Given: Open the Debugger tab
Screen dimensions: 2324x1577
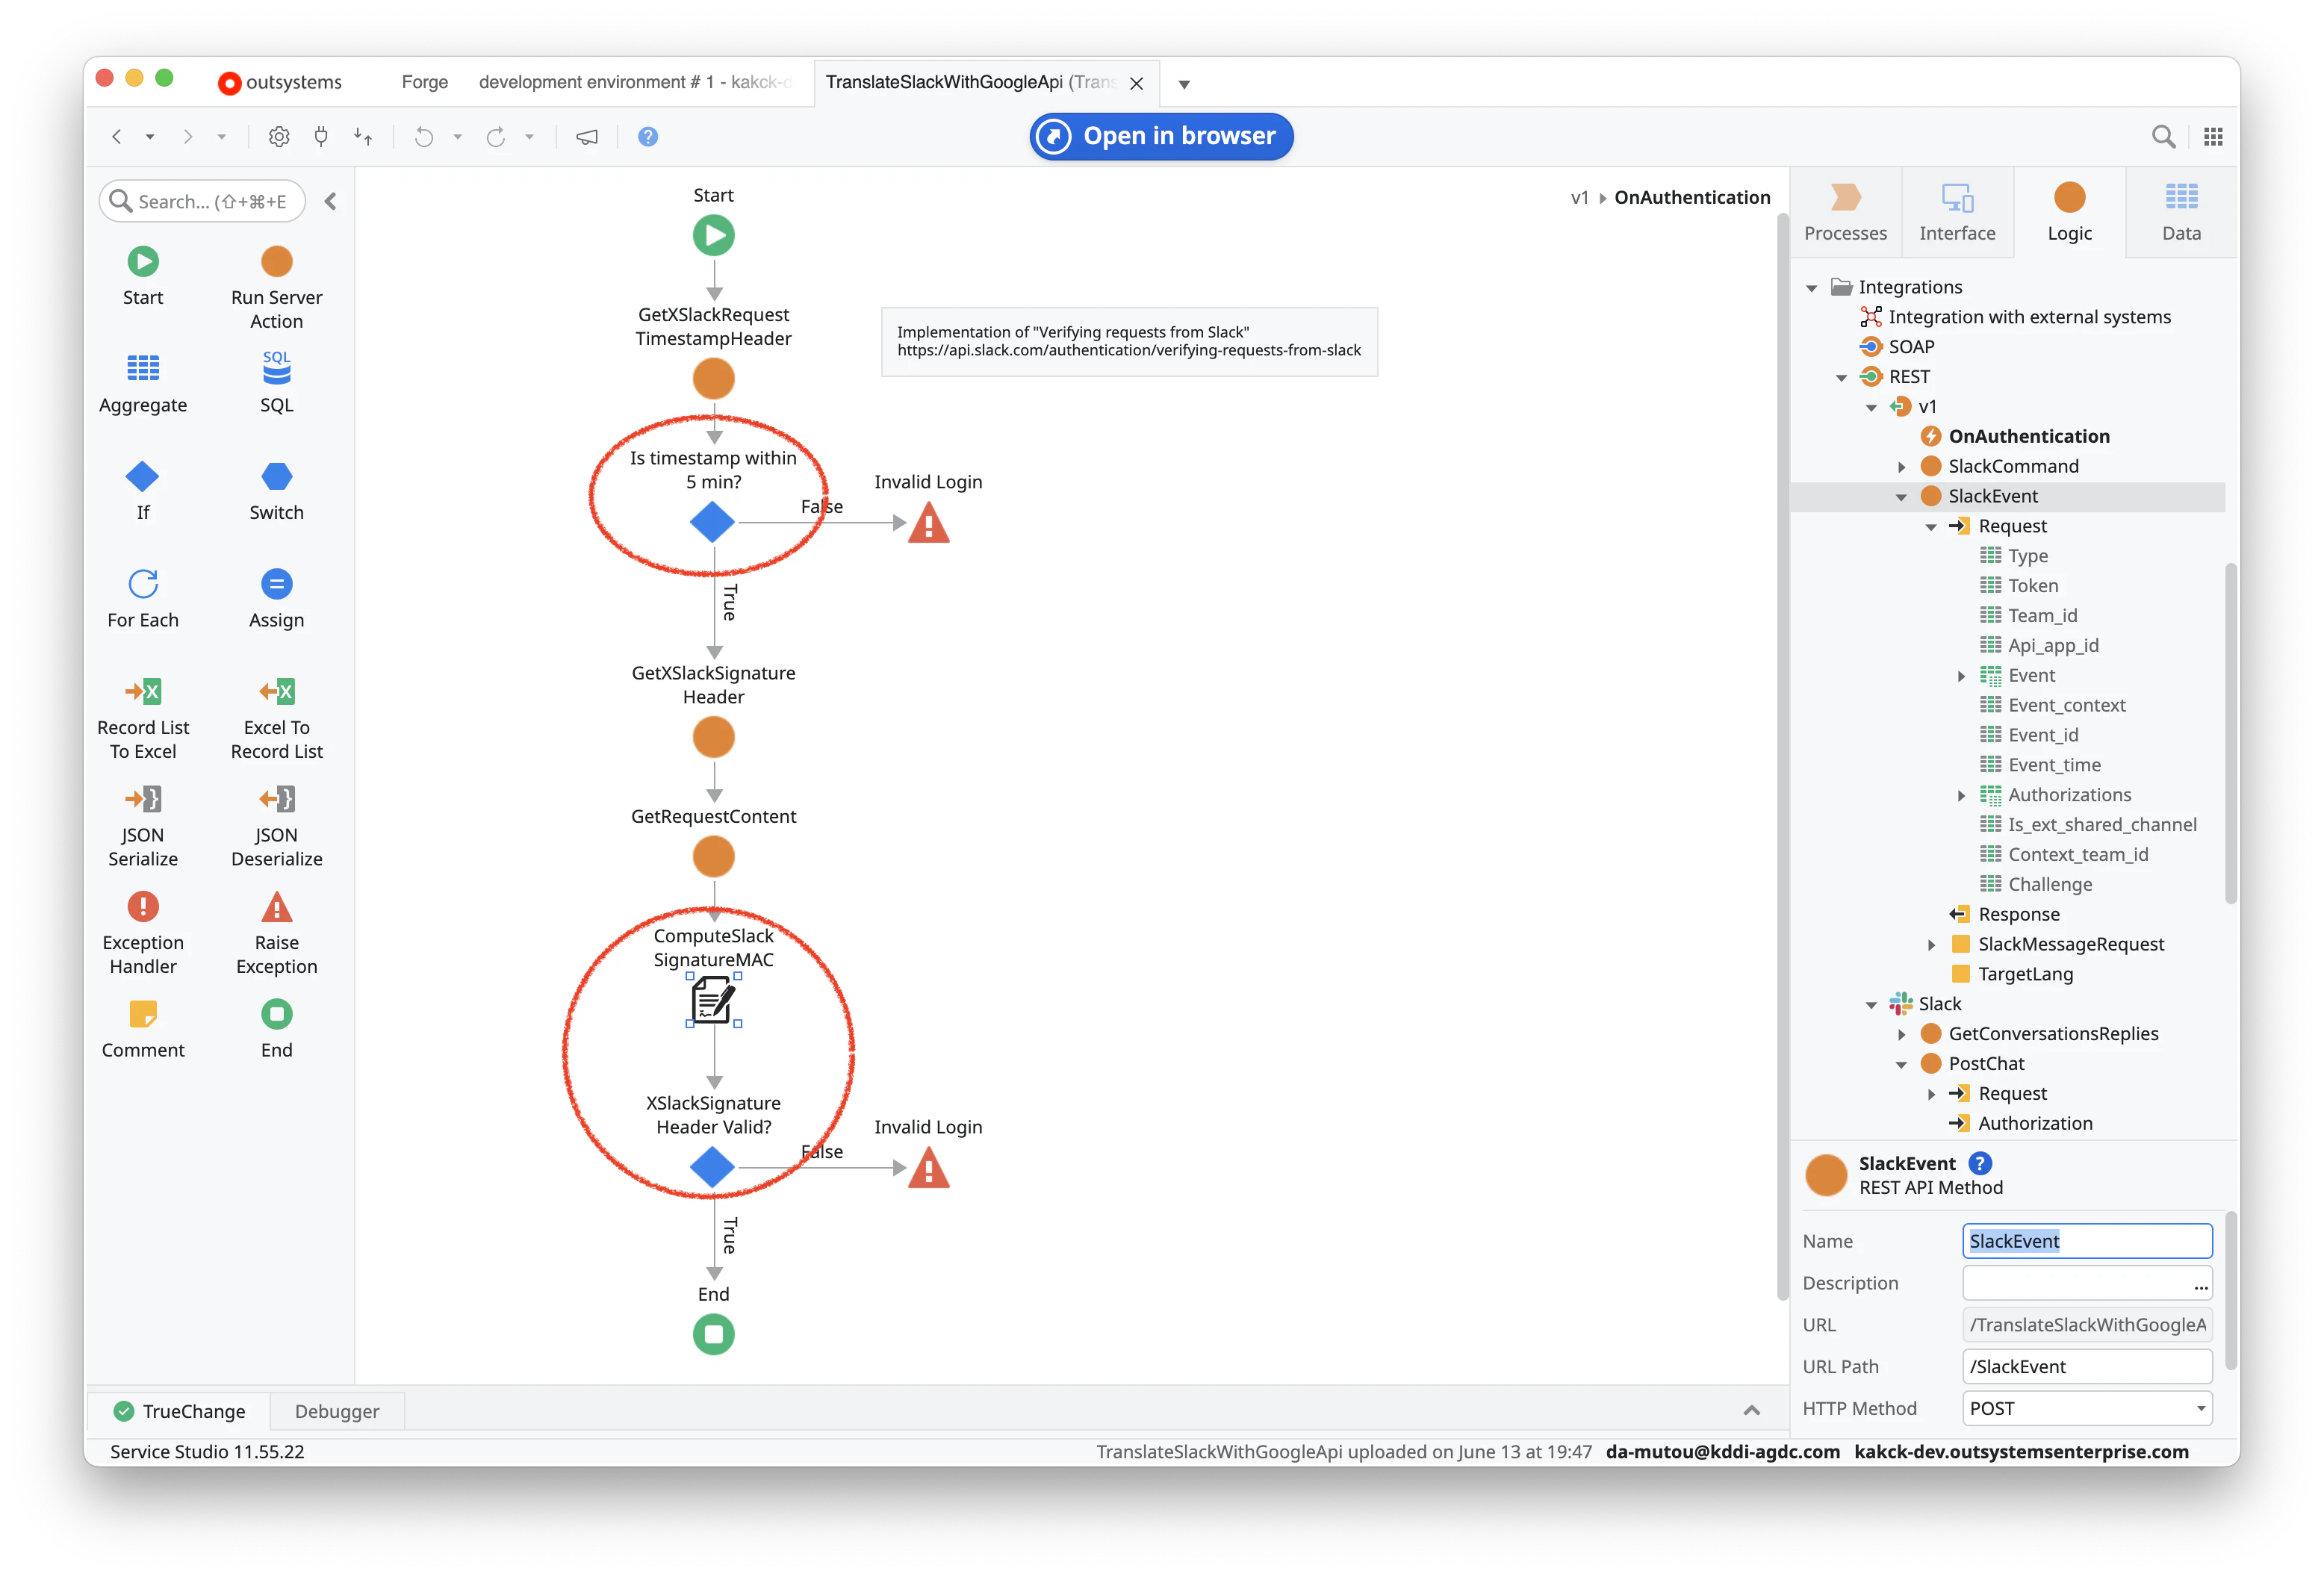Looking at the screenshot, I should pos(337,1411).
